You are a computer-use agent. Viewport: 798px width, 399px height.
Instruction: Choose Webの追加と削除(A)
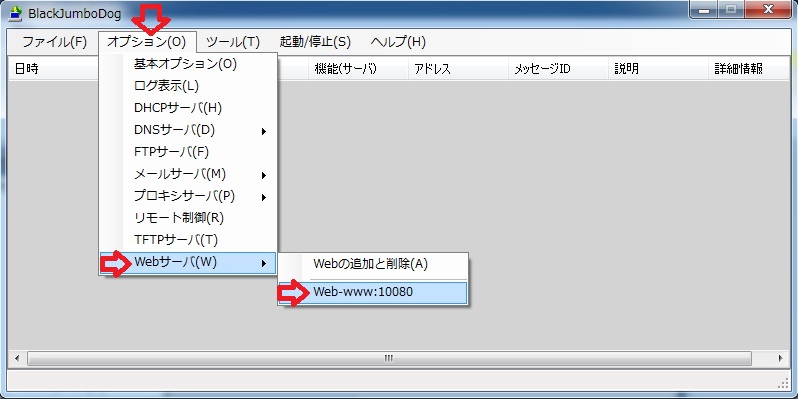pos(373,264)
